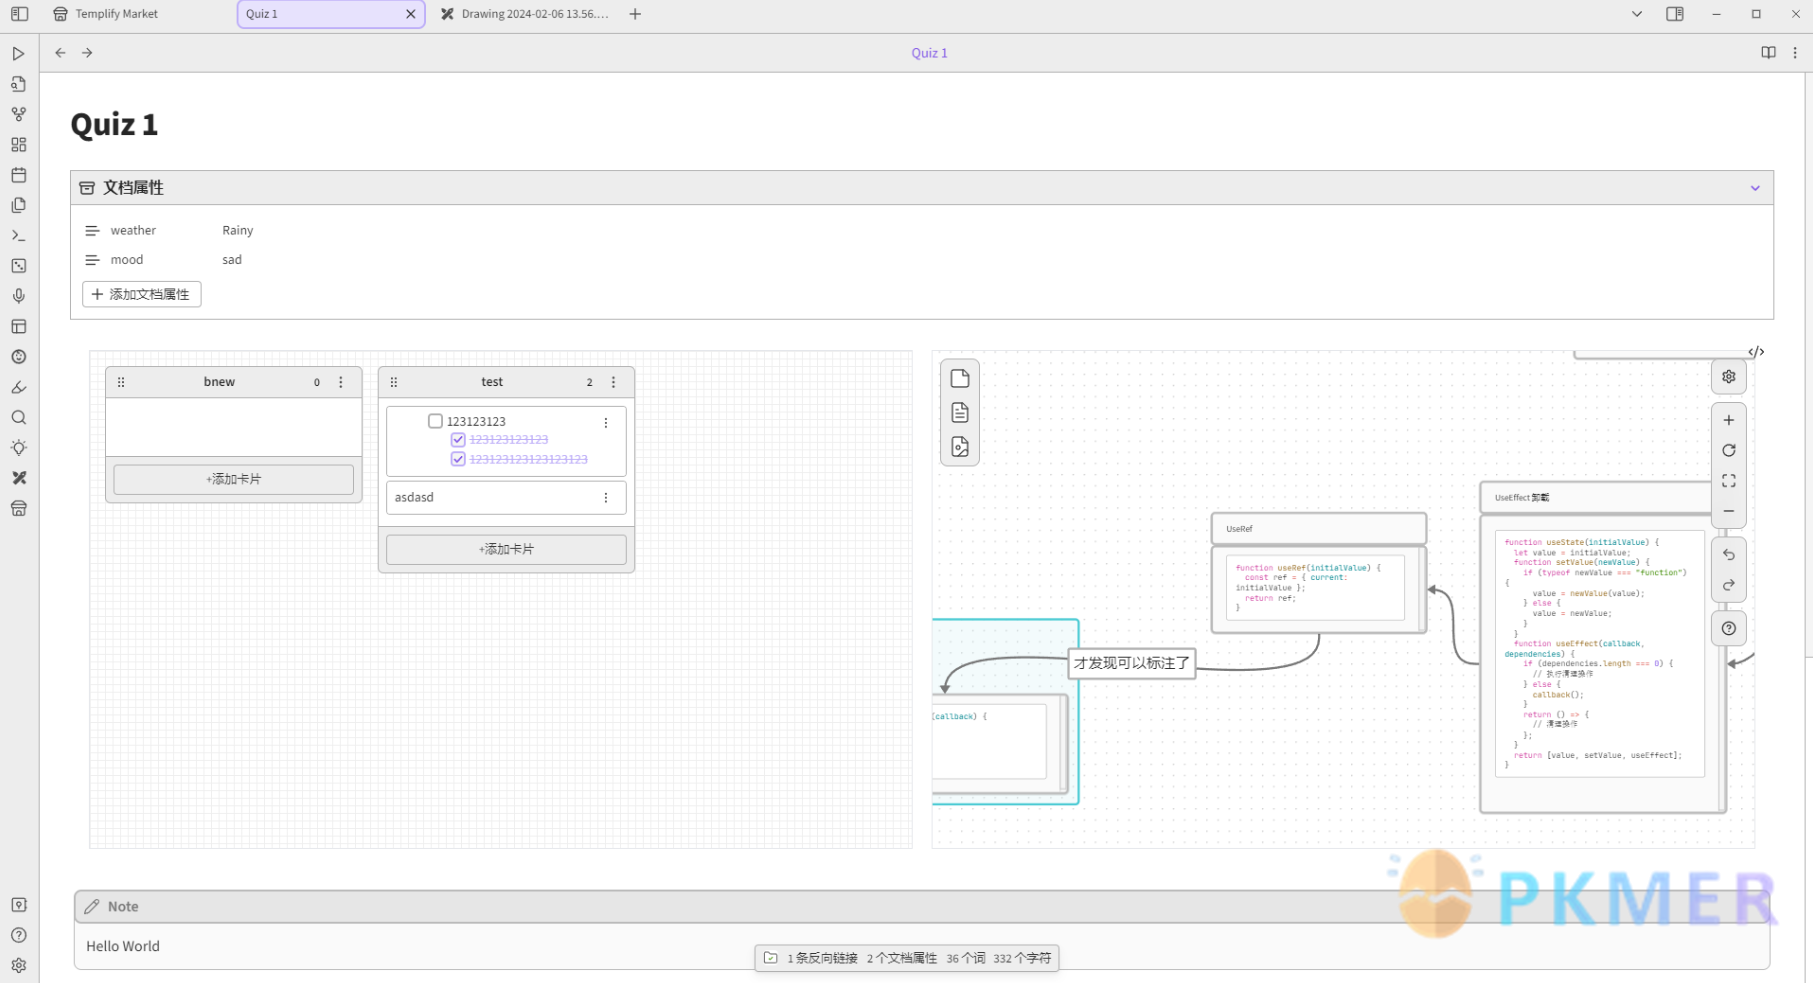Click the highlighter pen ribbon icon
The width and height of the screenshot is (1813, 983).
pyautogui.click(x=19, y=387)
